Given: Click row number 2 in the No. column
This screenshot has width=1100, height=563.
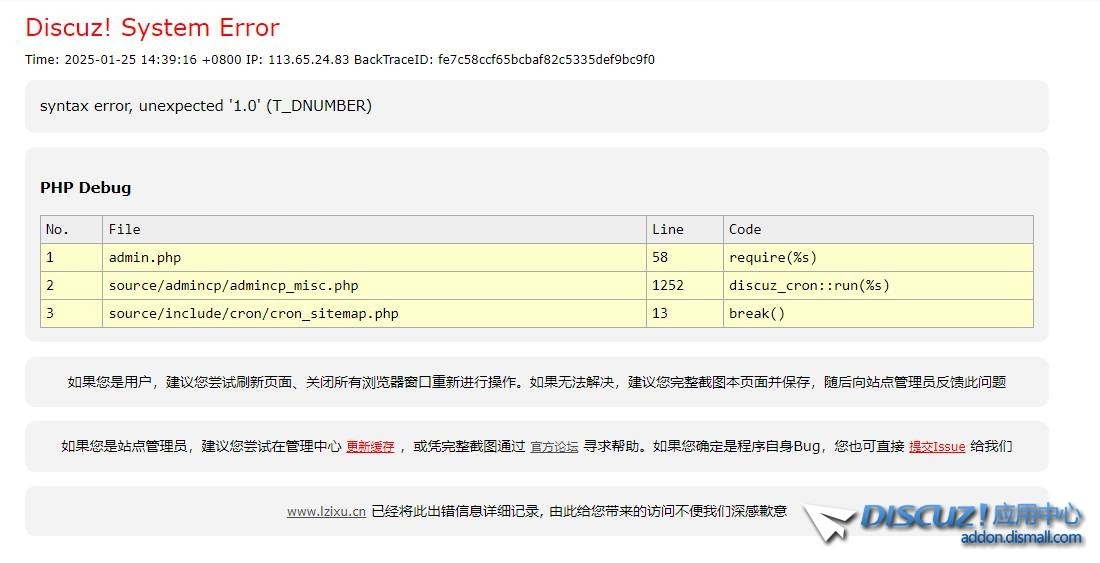Looking at the screenshot, I should coord(71,285).
